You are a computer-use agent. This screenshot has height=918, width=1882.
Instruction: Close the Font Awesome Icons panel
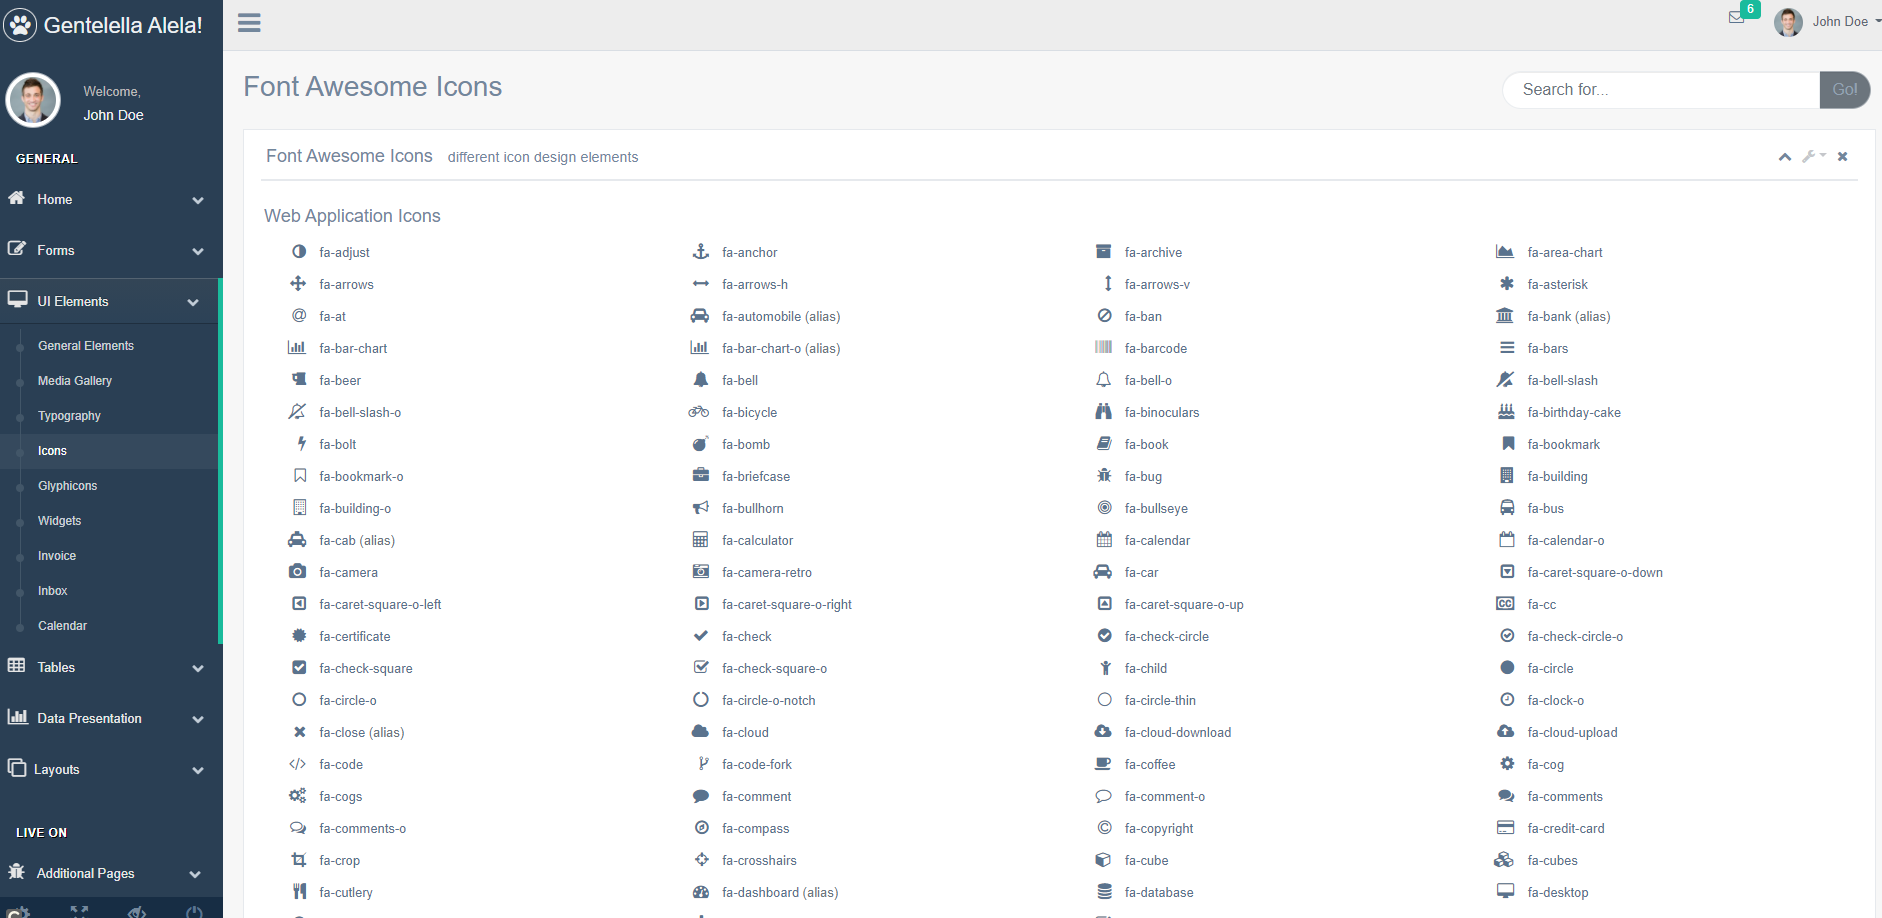1842,156
